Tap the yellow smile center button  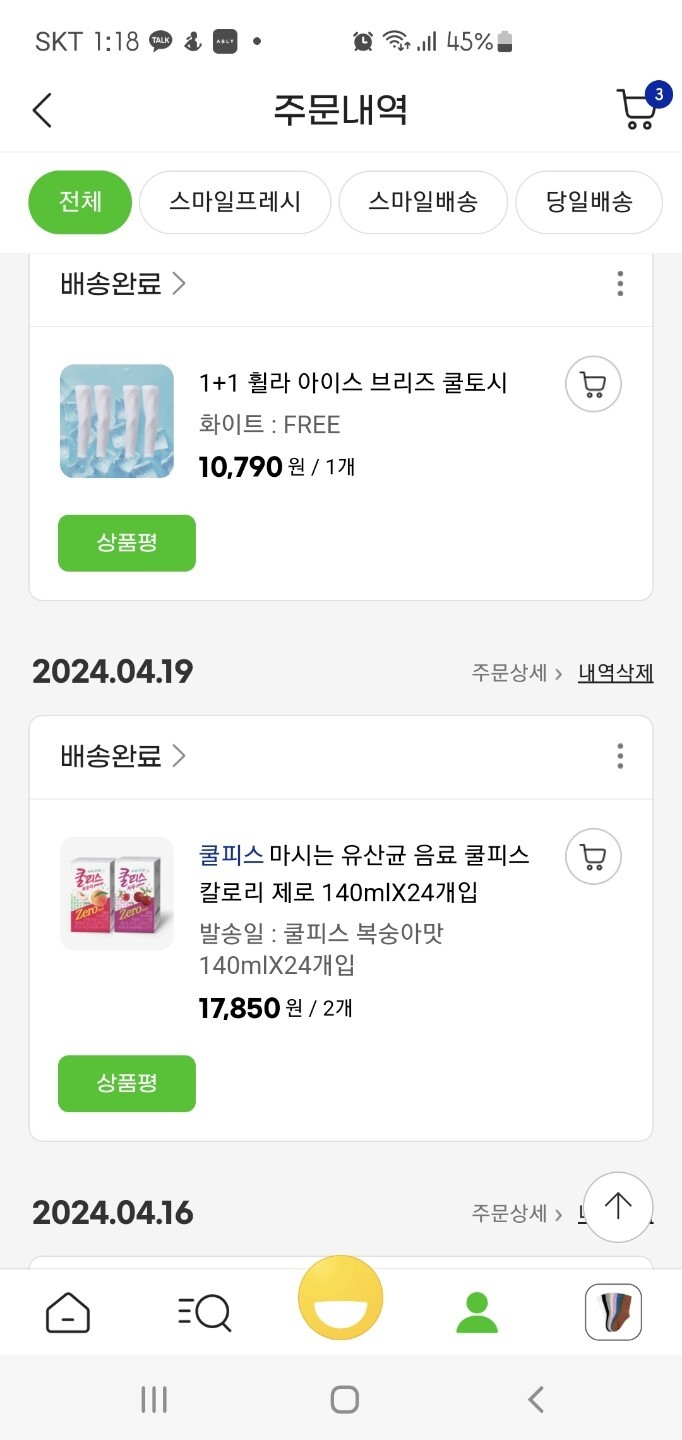[x=341, y=1298]
